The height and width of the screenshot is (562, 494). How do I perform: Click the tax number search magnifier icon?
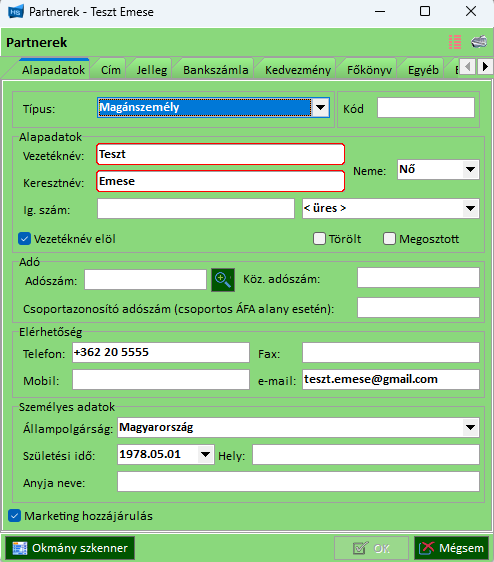point(223,280)
